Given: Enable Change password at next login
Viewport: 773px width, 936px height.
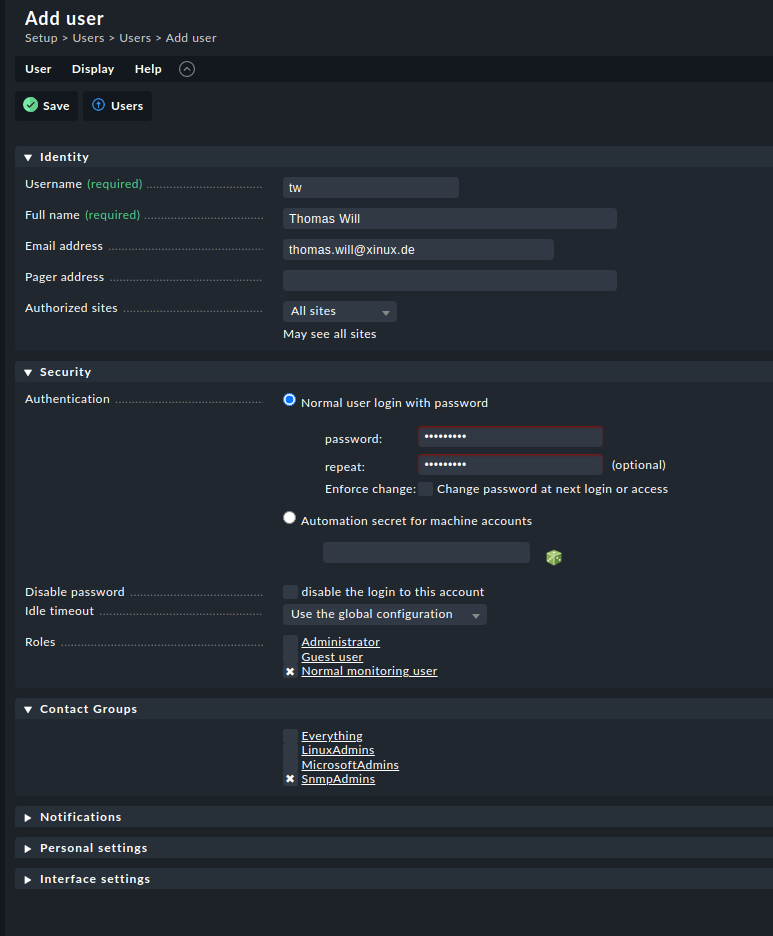Looking at the screenshot, I should tap(426, 489).
